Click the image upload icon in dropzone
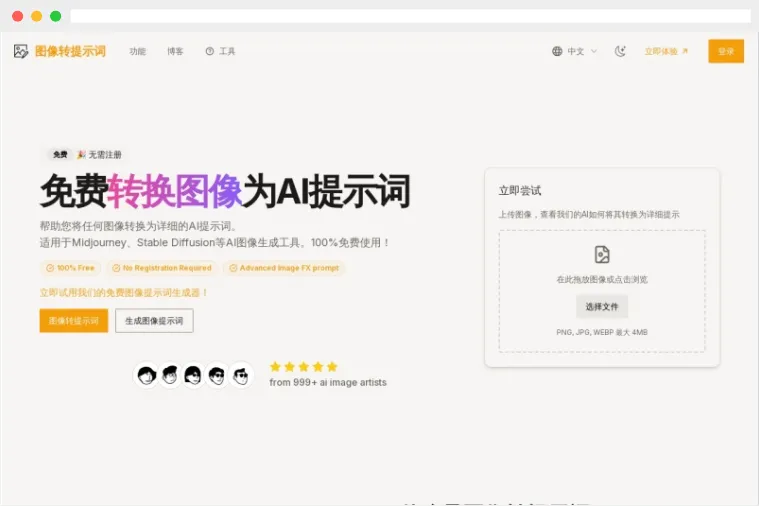This screenshot has height=506, width=759. pyautogui.click(x=601, y=254)
